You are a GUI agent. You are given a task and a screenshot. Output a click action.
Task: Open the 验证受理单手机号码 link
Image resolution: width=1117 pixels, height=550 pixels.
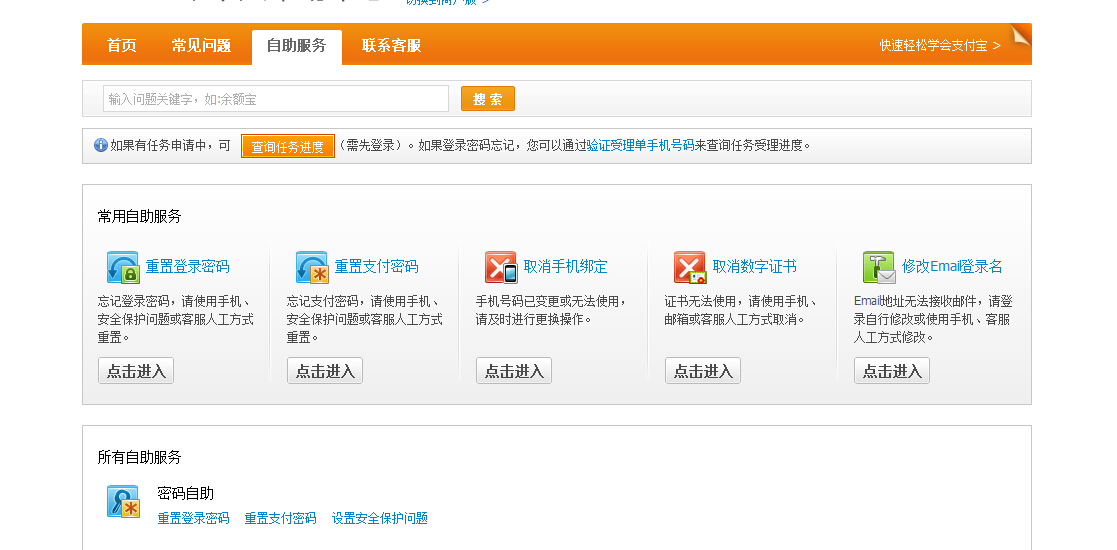pyautogui.click(x=640, y=146)
